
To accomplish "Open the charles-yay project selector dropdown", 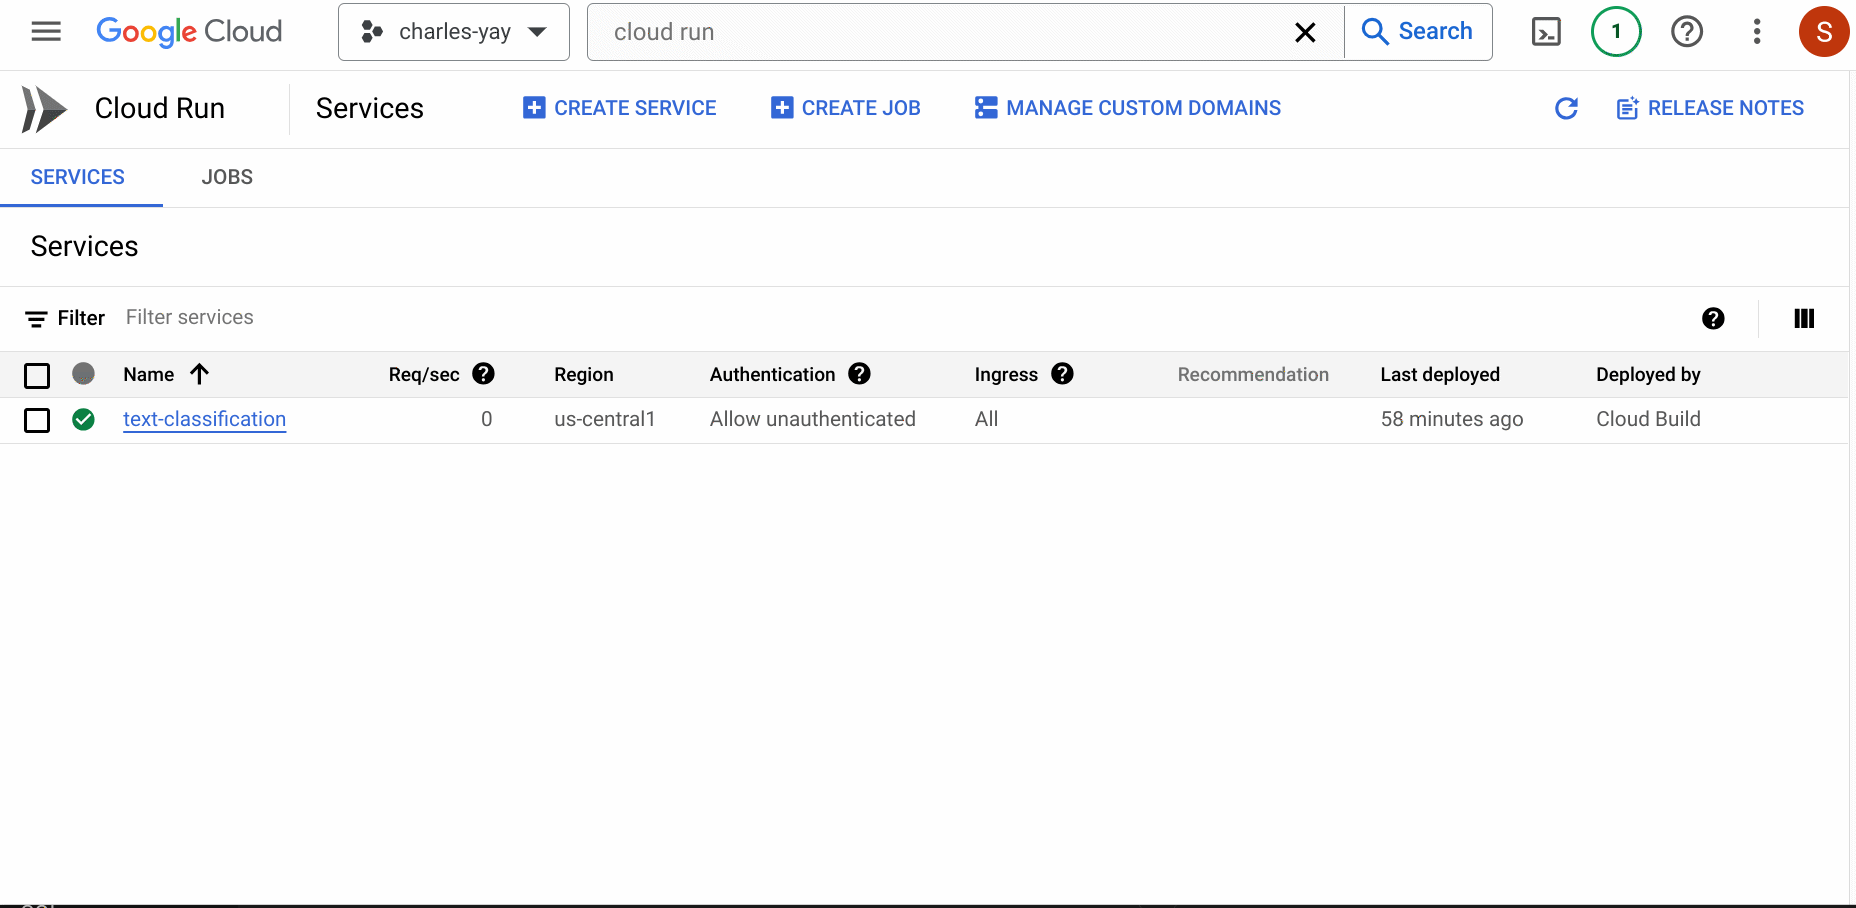I will (454, 32).
